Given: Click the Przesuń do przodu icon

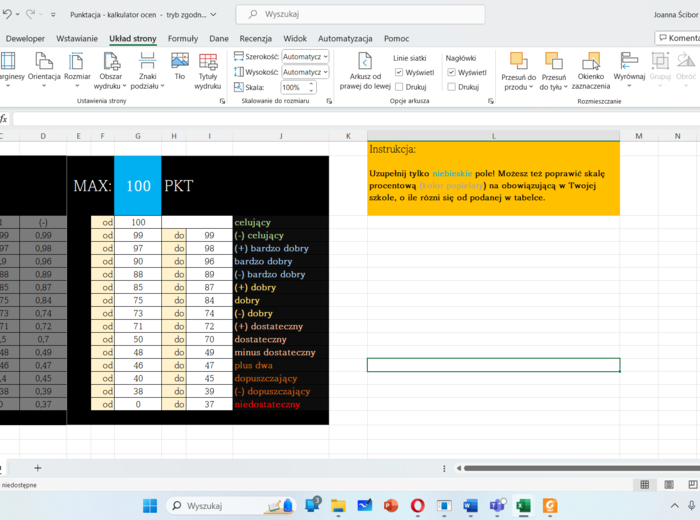Looking at the screenshot, I should point(518,68).
